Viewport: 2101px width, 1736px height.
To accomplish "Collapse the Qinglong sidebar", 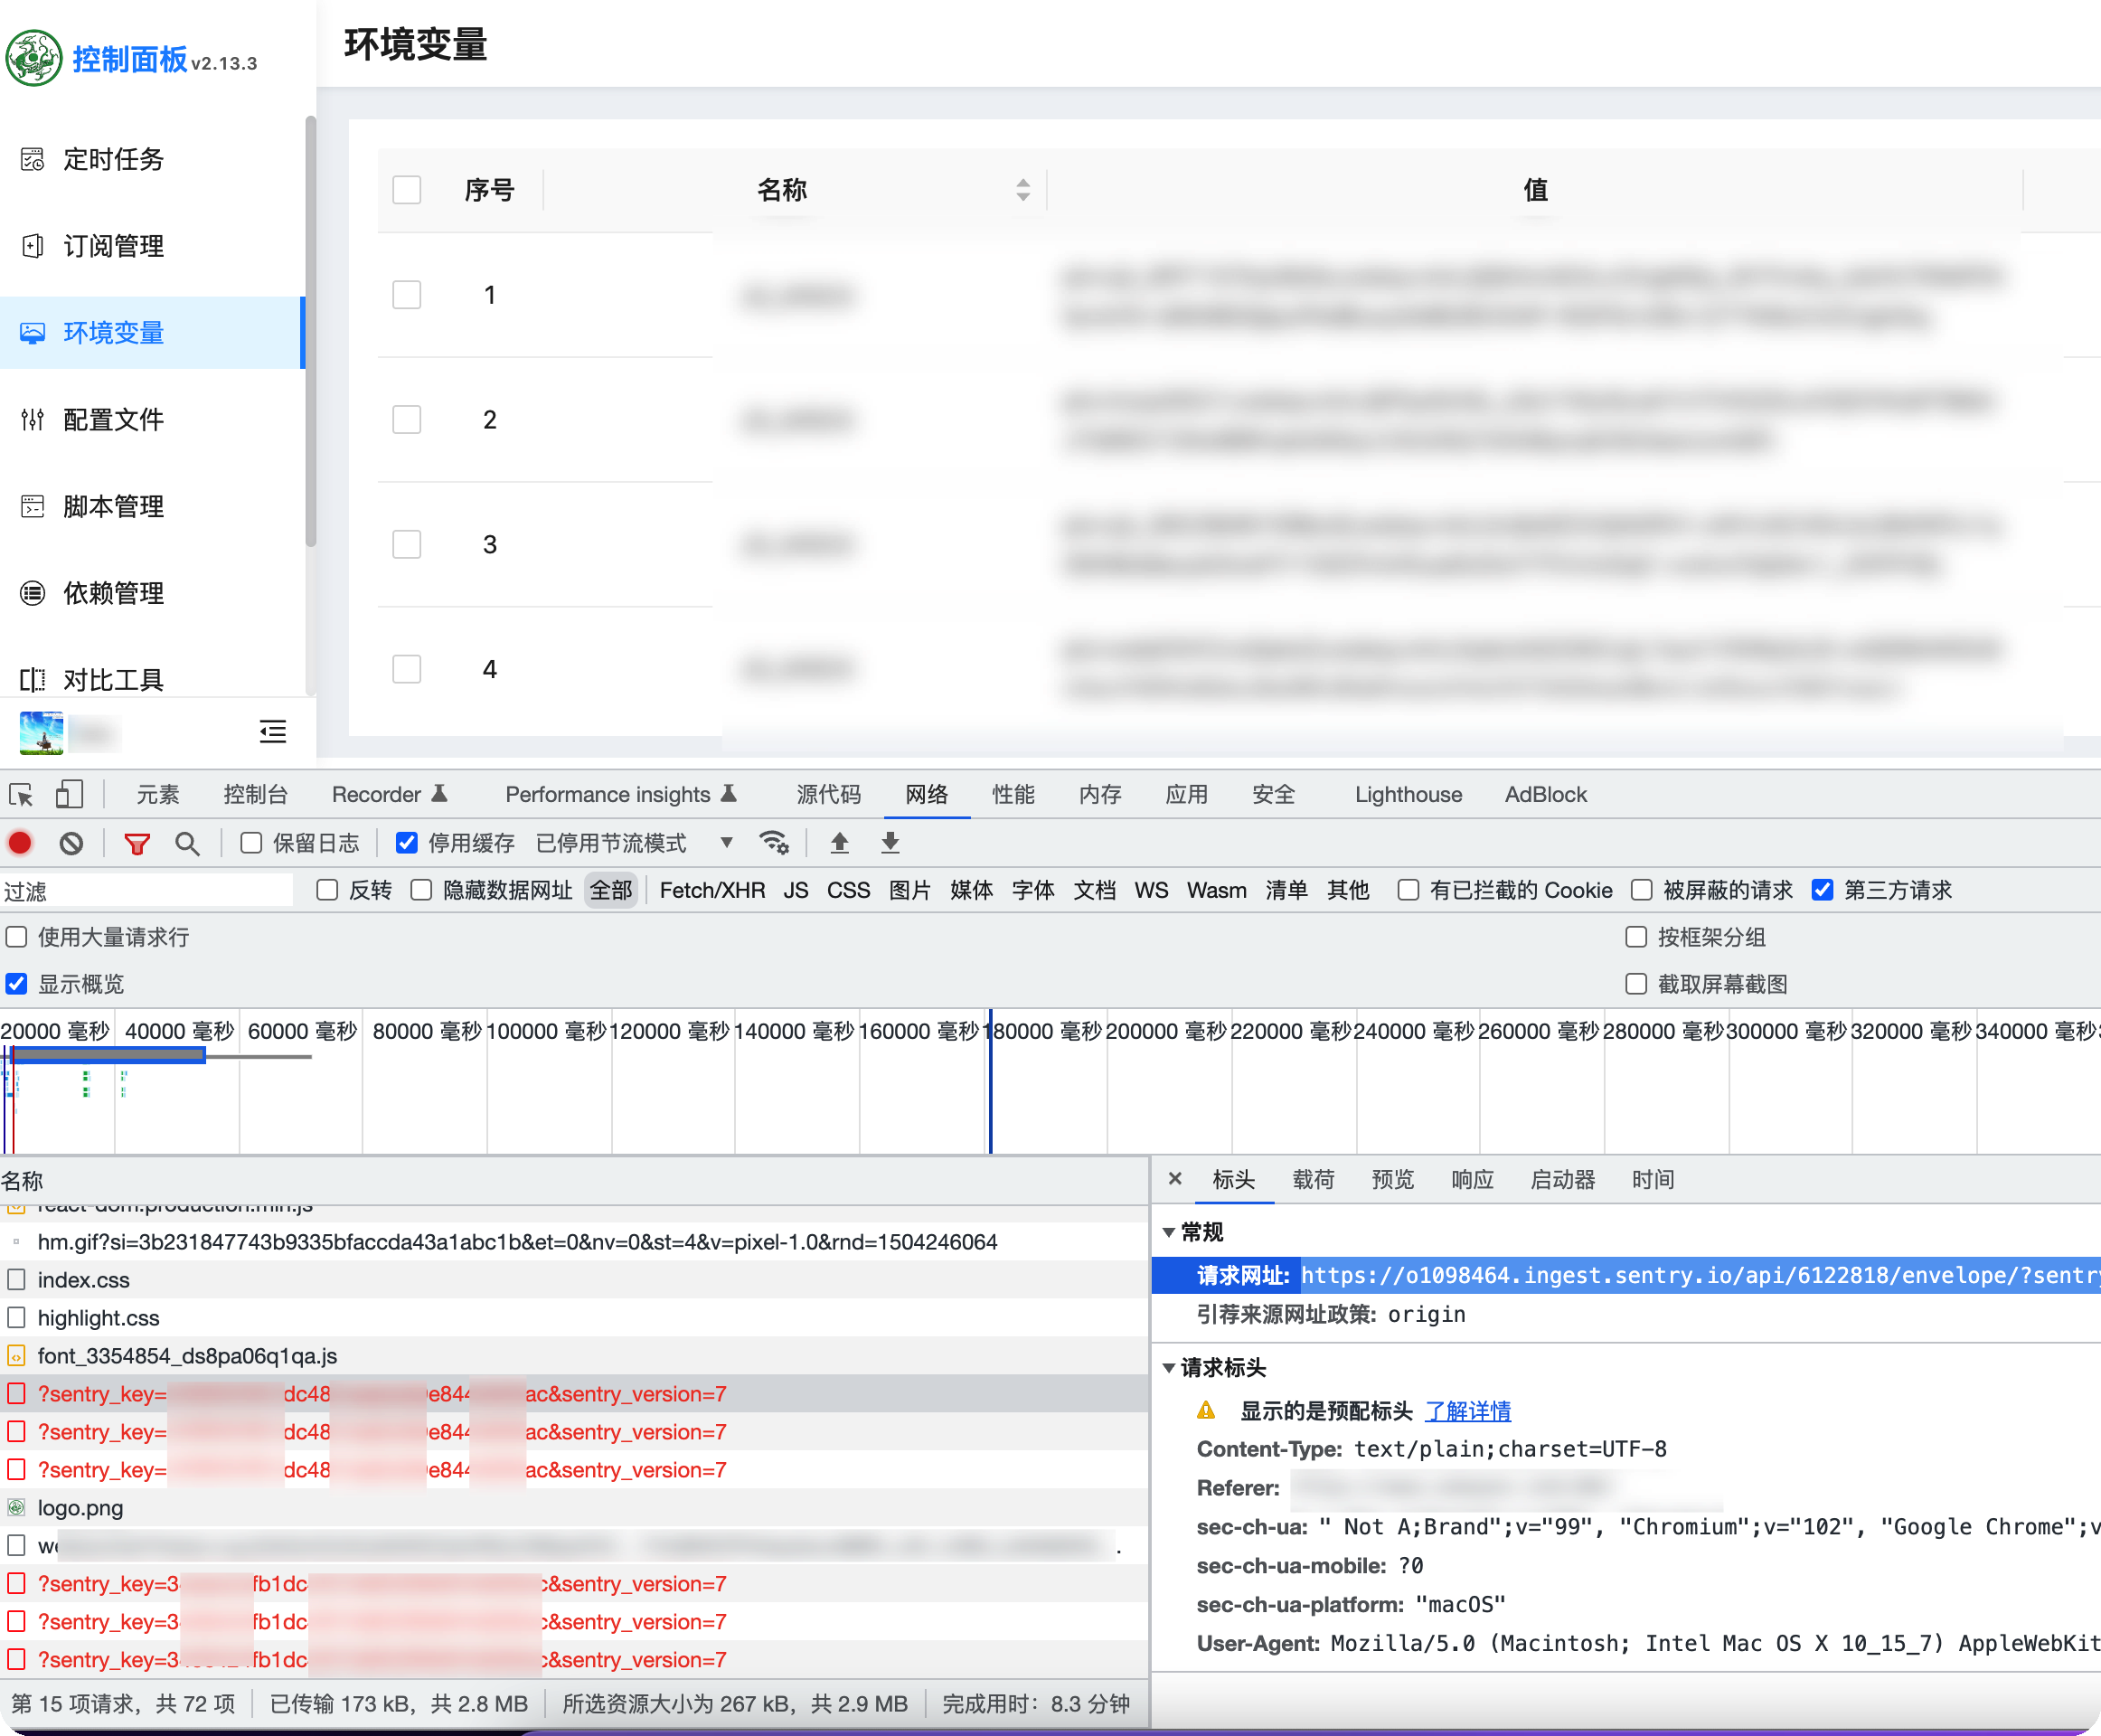I will (x=272, y=731).
